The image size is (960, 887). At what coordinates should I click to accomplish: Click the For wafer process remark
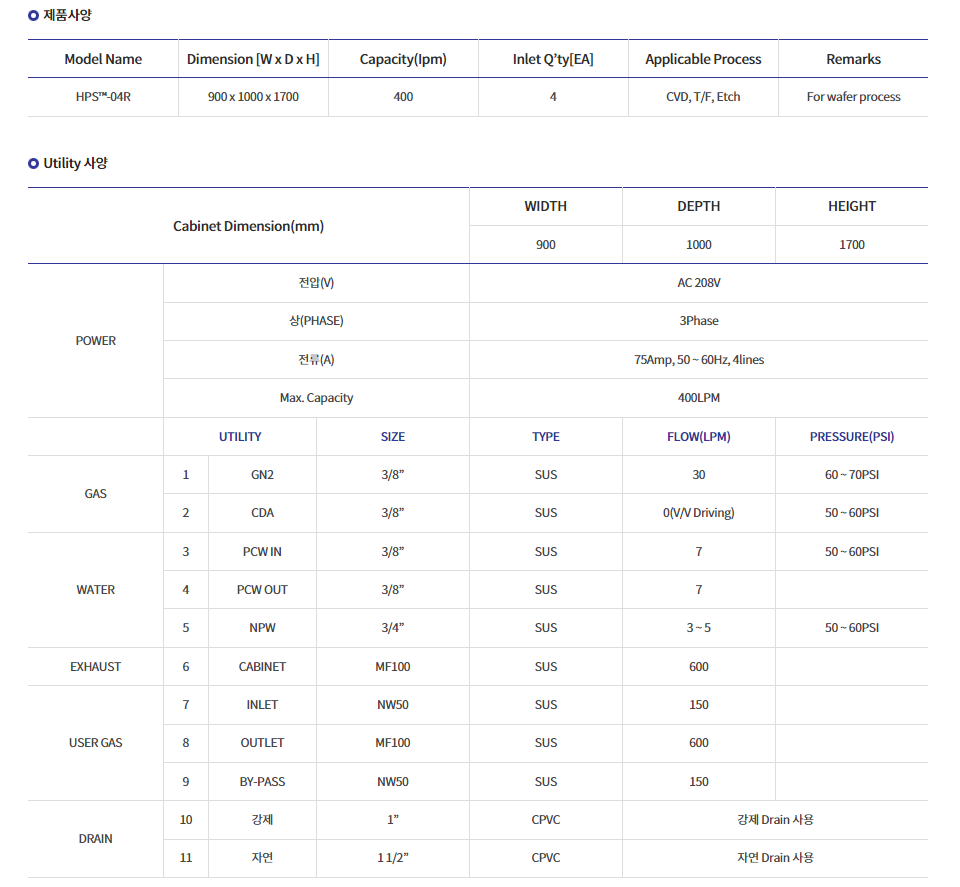853,97
